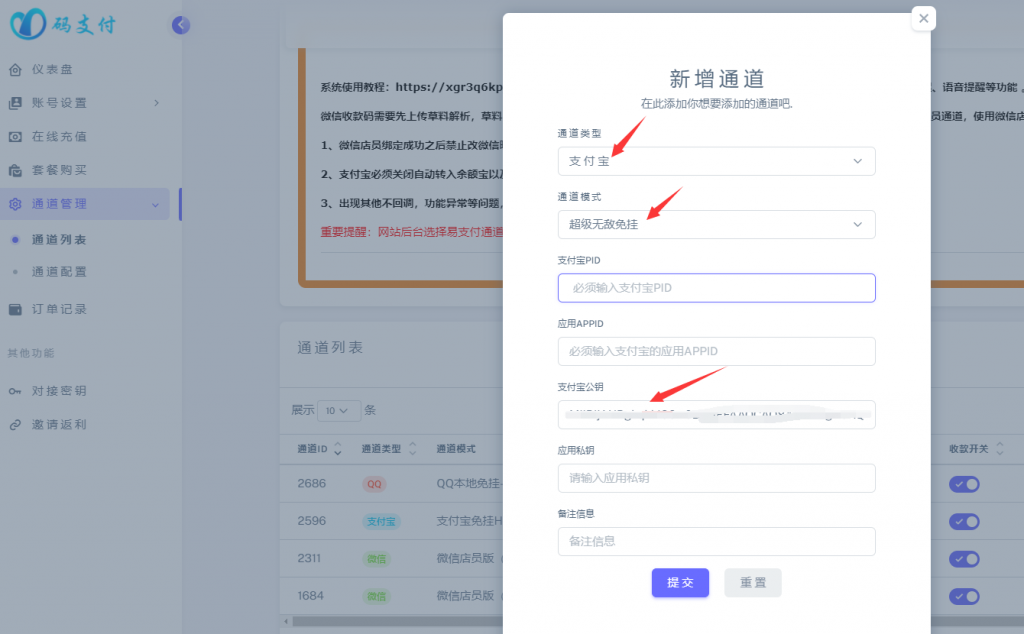Screen dimensions: 1024x634
Task: Open the 通道类型 channel type dropdown
Action: 716,161
